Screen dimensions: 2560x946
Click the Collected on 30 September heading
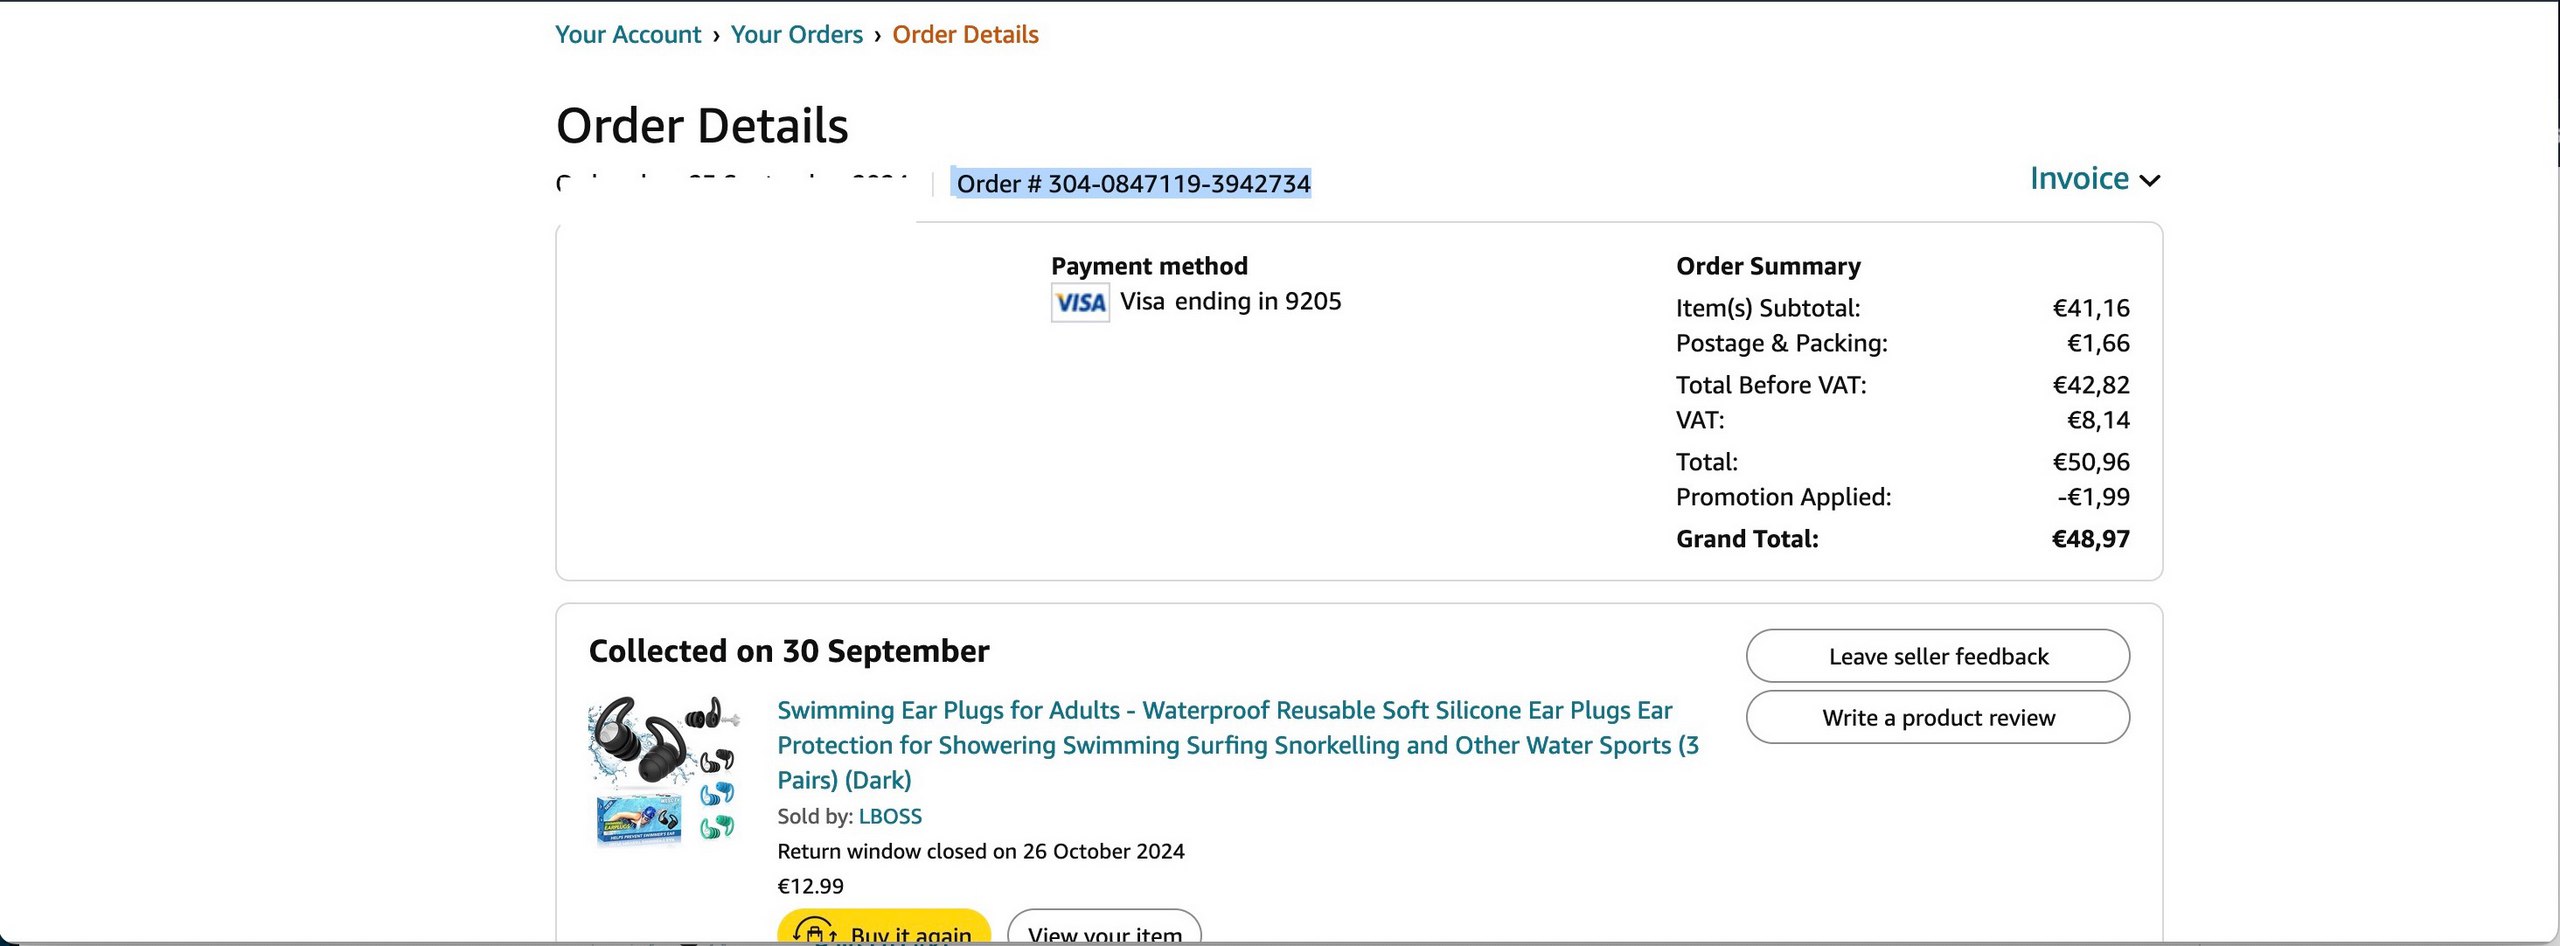pyautogui.click(x=789, y=651)
